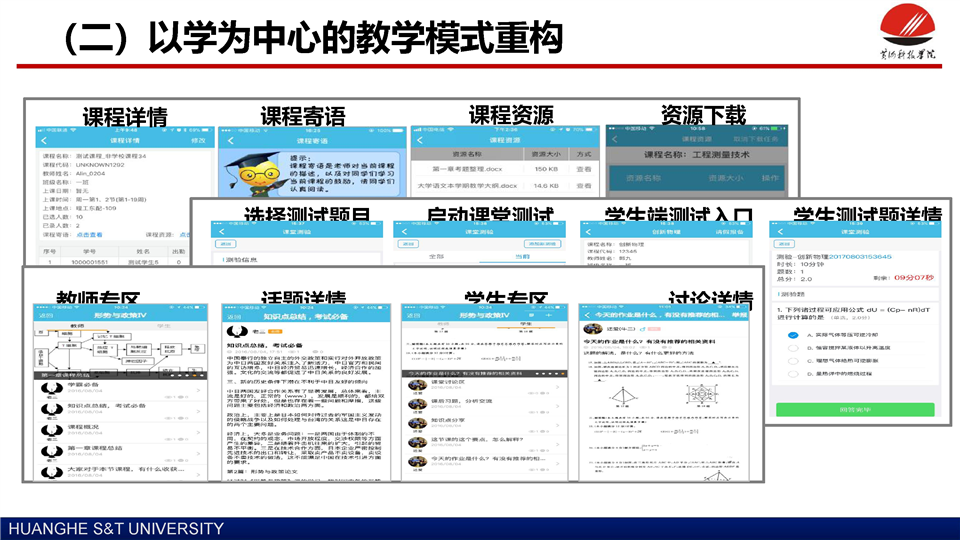Select the checked answer option A
960x540 pixels.
pyautogui.click(x=792, y=335)
